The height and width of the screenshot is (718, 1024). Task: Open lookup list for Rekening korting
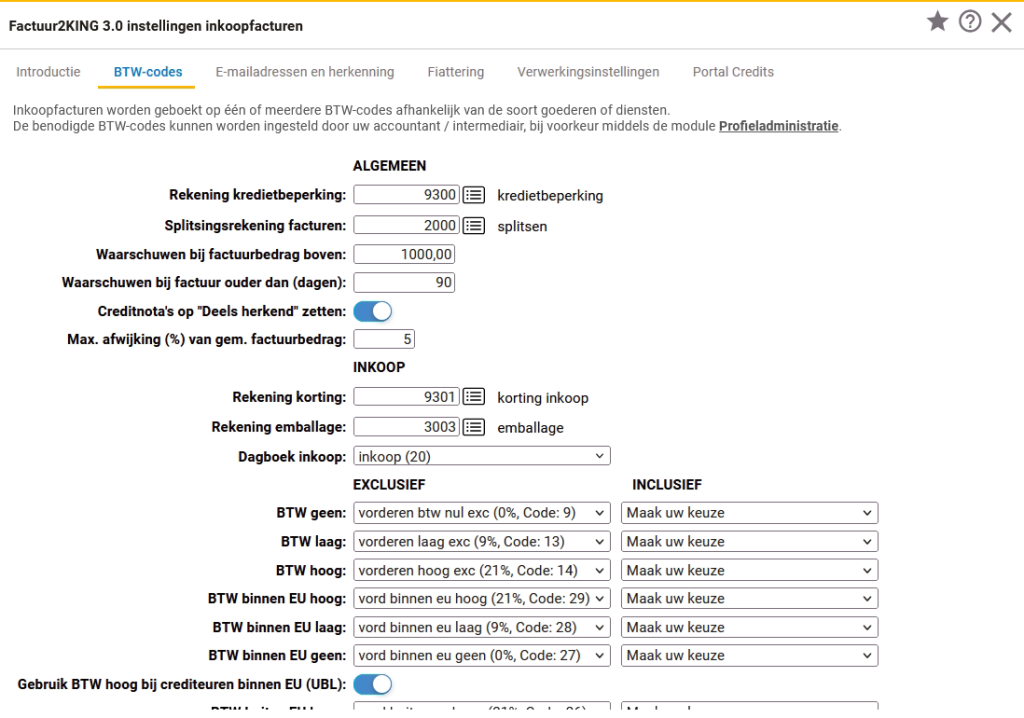[473, 398]
